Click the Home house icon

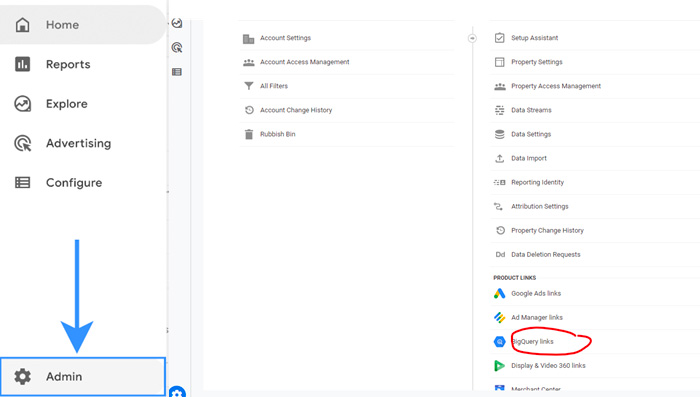point(22,25)
